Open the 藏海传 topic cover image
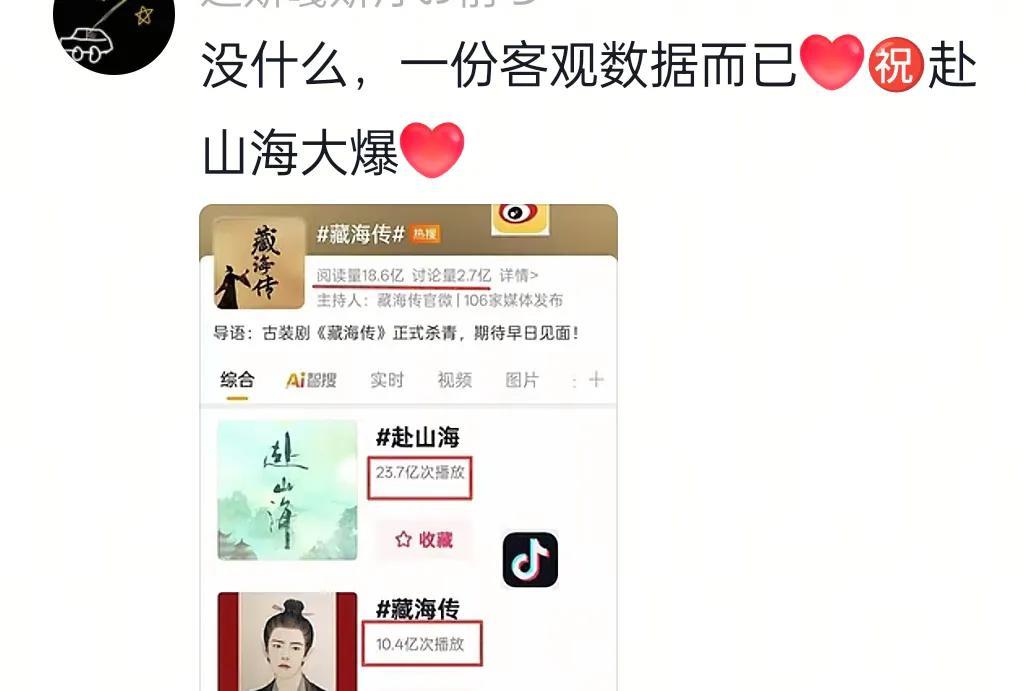Screen dimensions: 1026x691 click(259, 264)
